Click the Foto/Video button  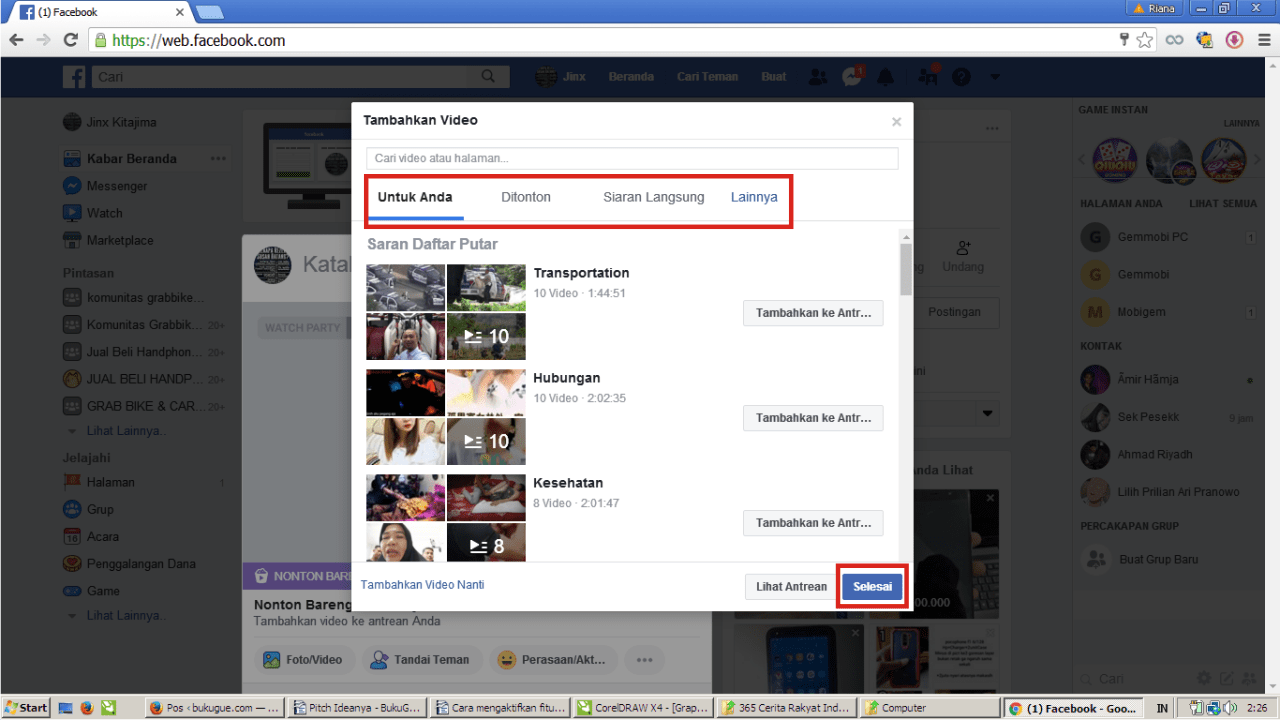coord(303,660)
